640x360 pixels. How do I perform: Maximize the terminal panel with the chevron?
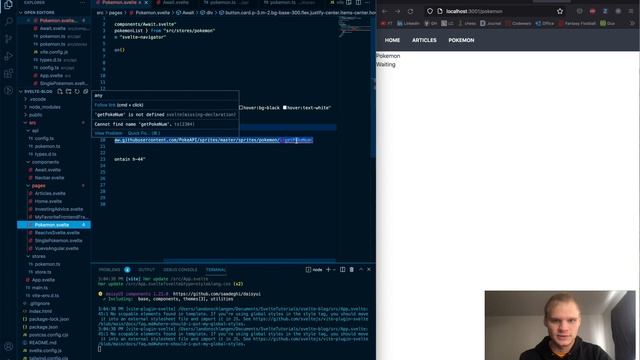point(361,269)
